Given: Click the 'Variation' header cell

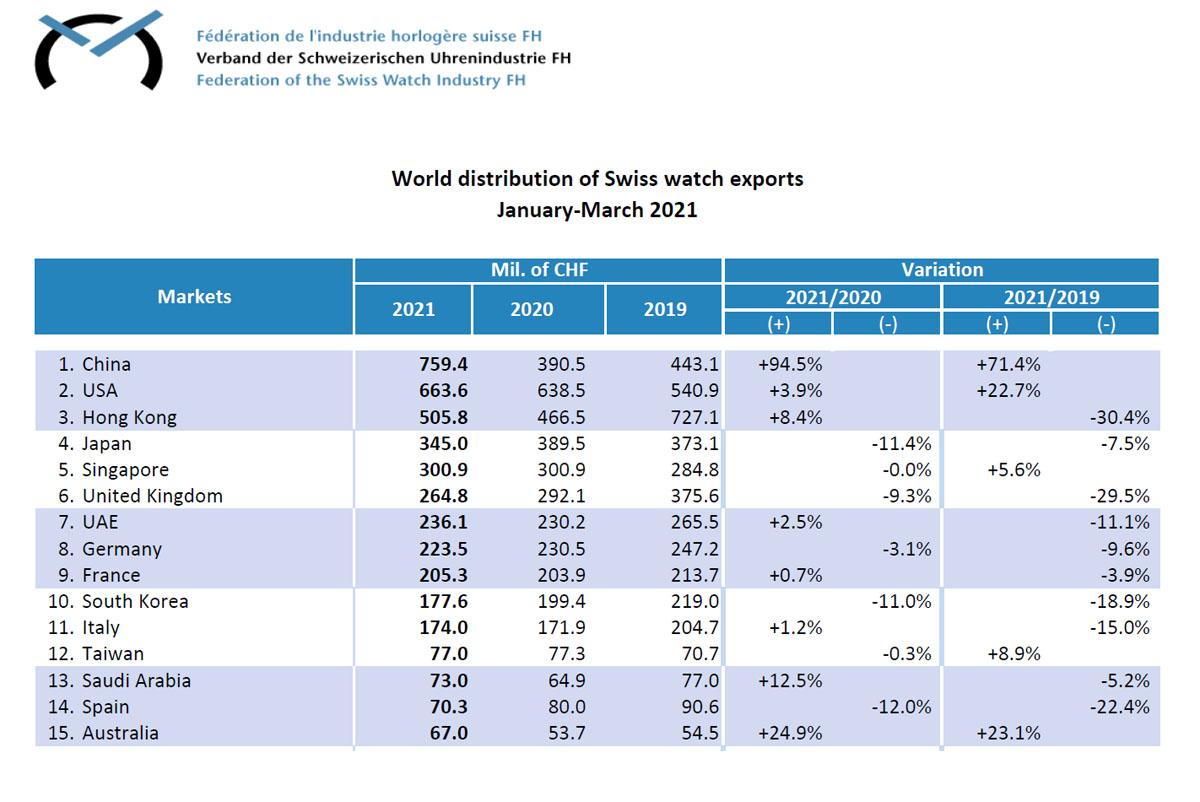Looking at the screenshot, I should [x=941, y=270].
